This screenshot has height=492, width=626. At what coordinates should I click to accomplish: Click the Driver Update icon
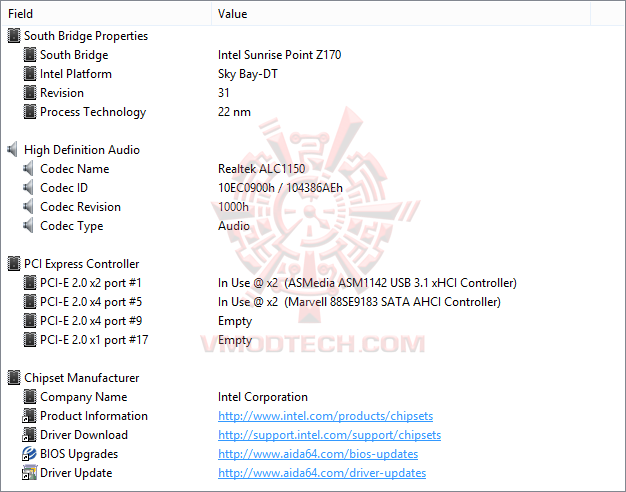[x=29, y=472]
